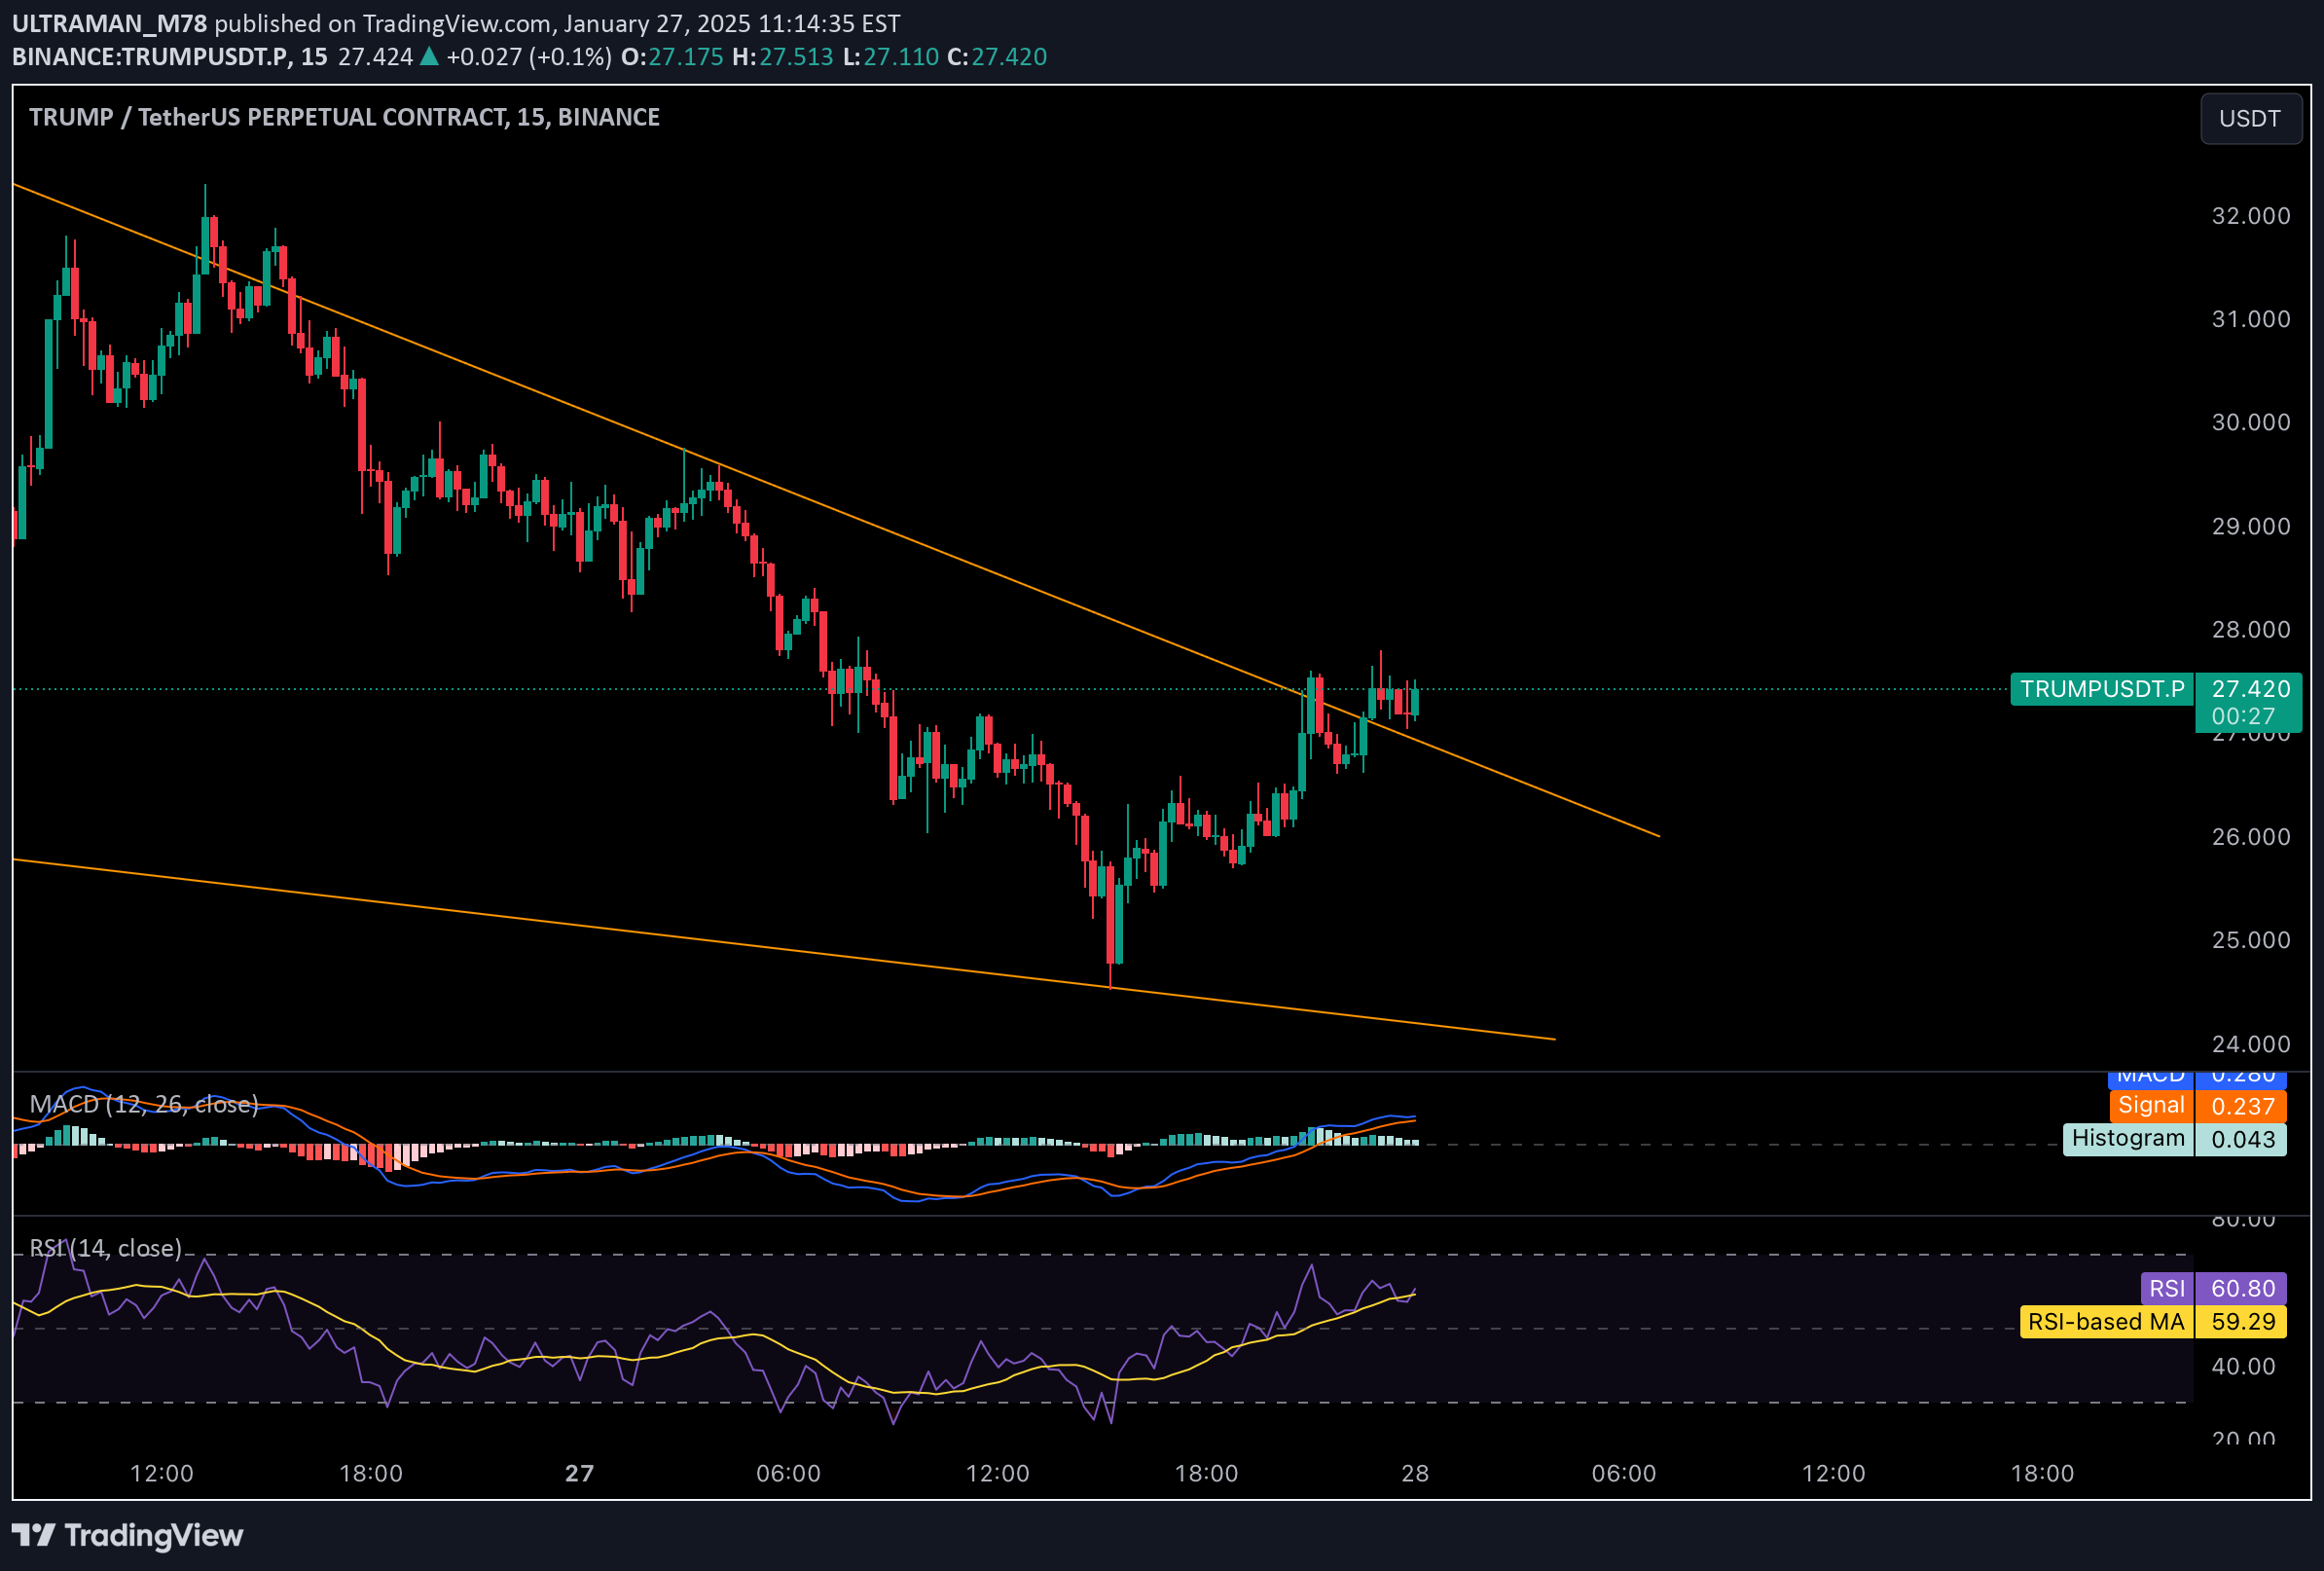Image resolution: width=2324 pixels, height=1571 pixels.
Task: Click the 30.000 price axis label
Action: click(x=2250, y=422)
